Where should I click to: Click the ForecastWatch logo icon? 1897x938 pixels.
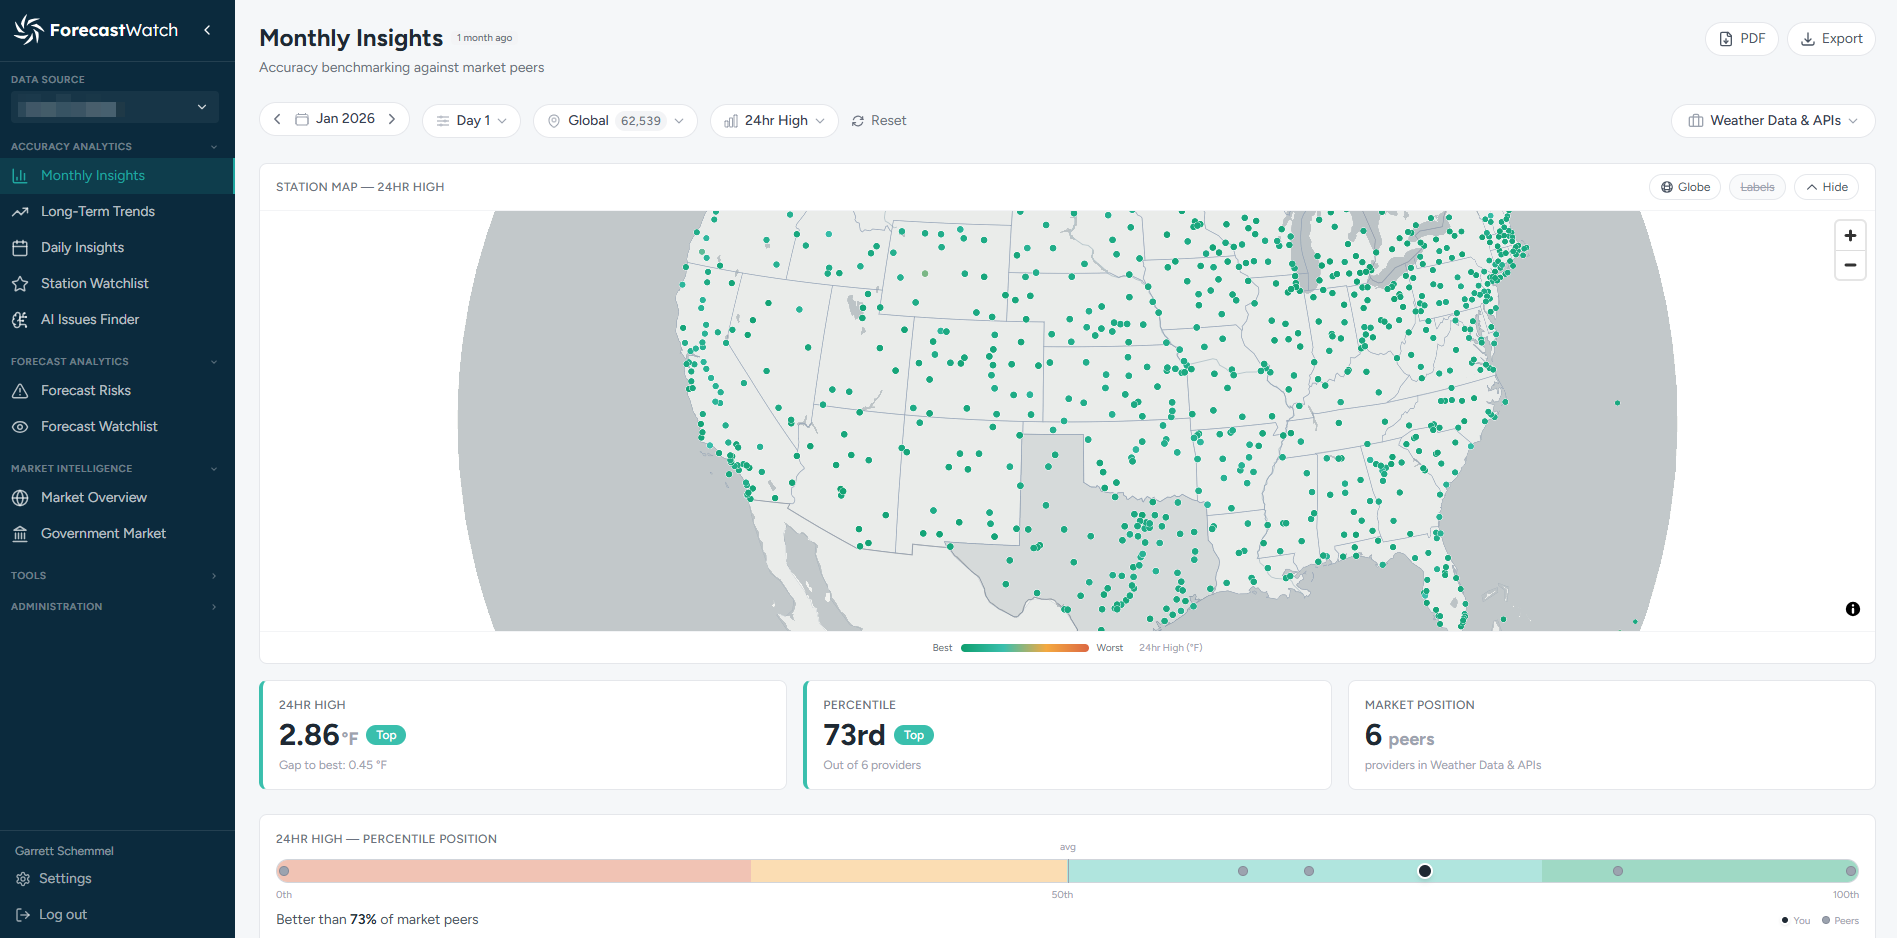28,30
